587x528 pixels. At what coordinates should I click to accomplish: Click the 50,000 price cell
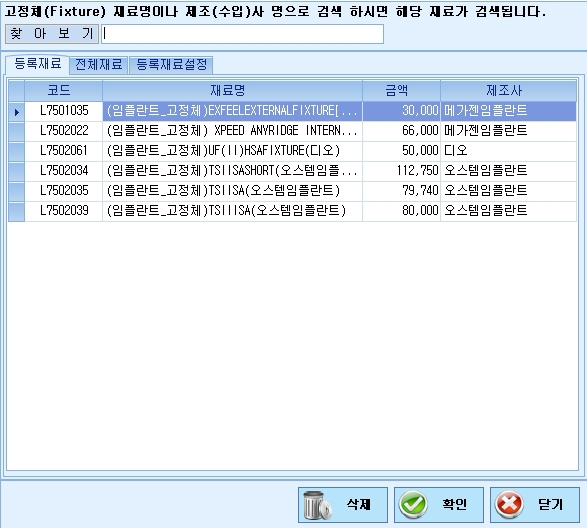(401, 151)
